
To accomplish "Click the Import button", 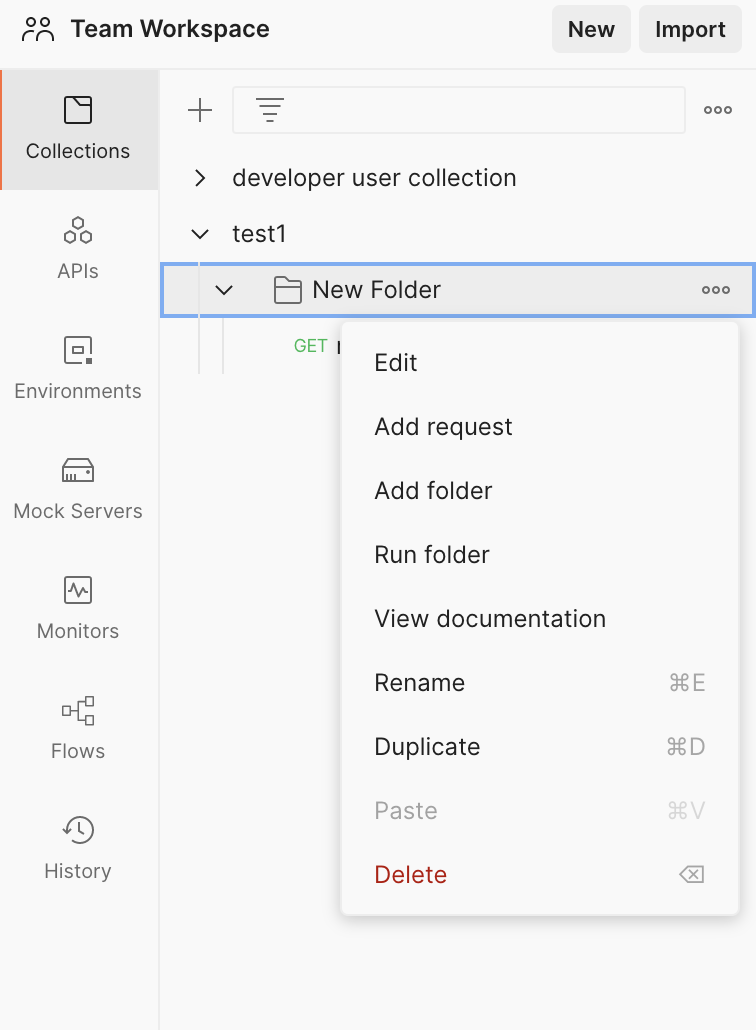I will coord(690,28).
